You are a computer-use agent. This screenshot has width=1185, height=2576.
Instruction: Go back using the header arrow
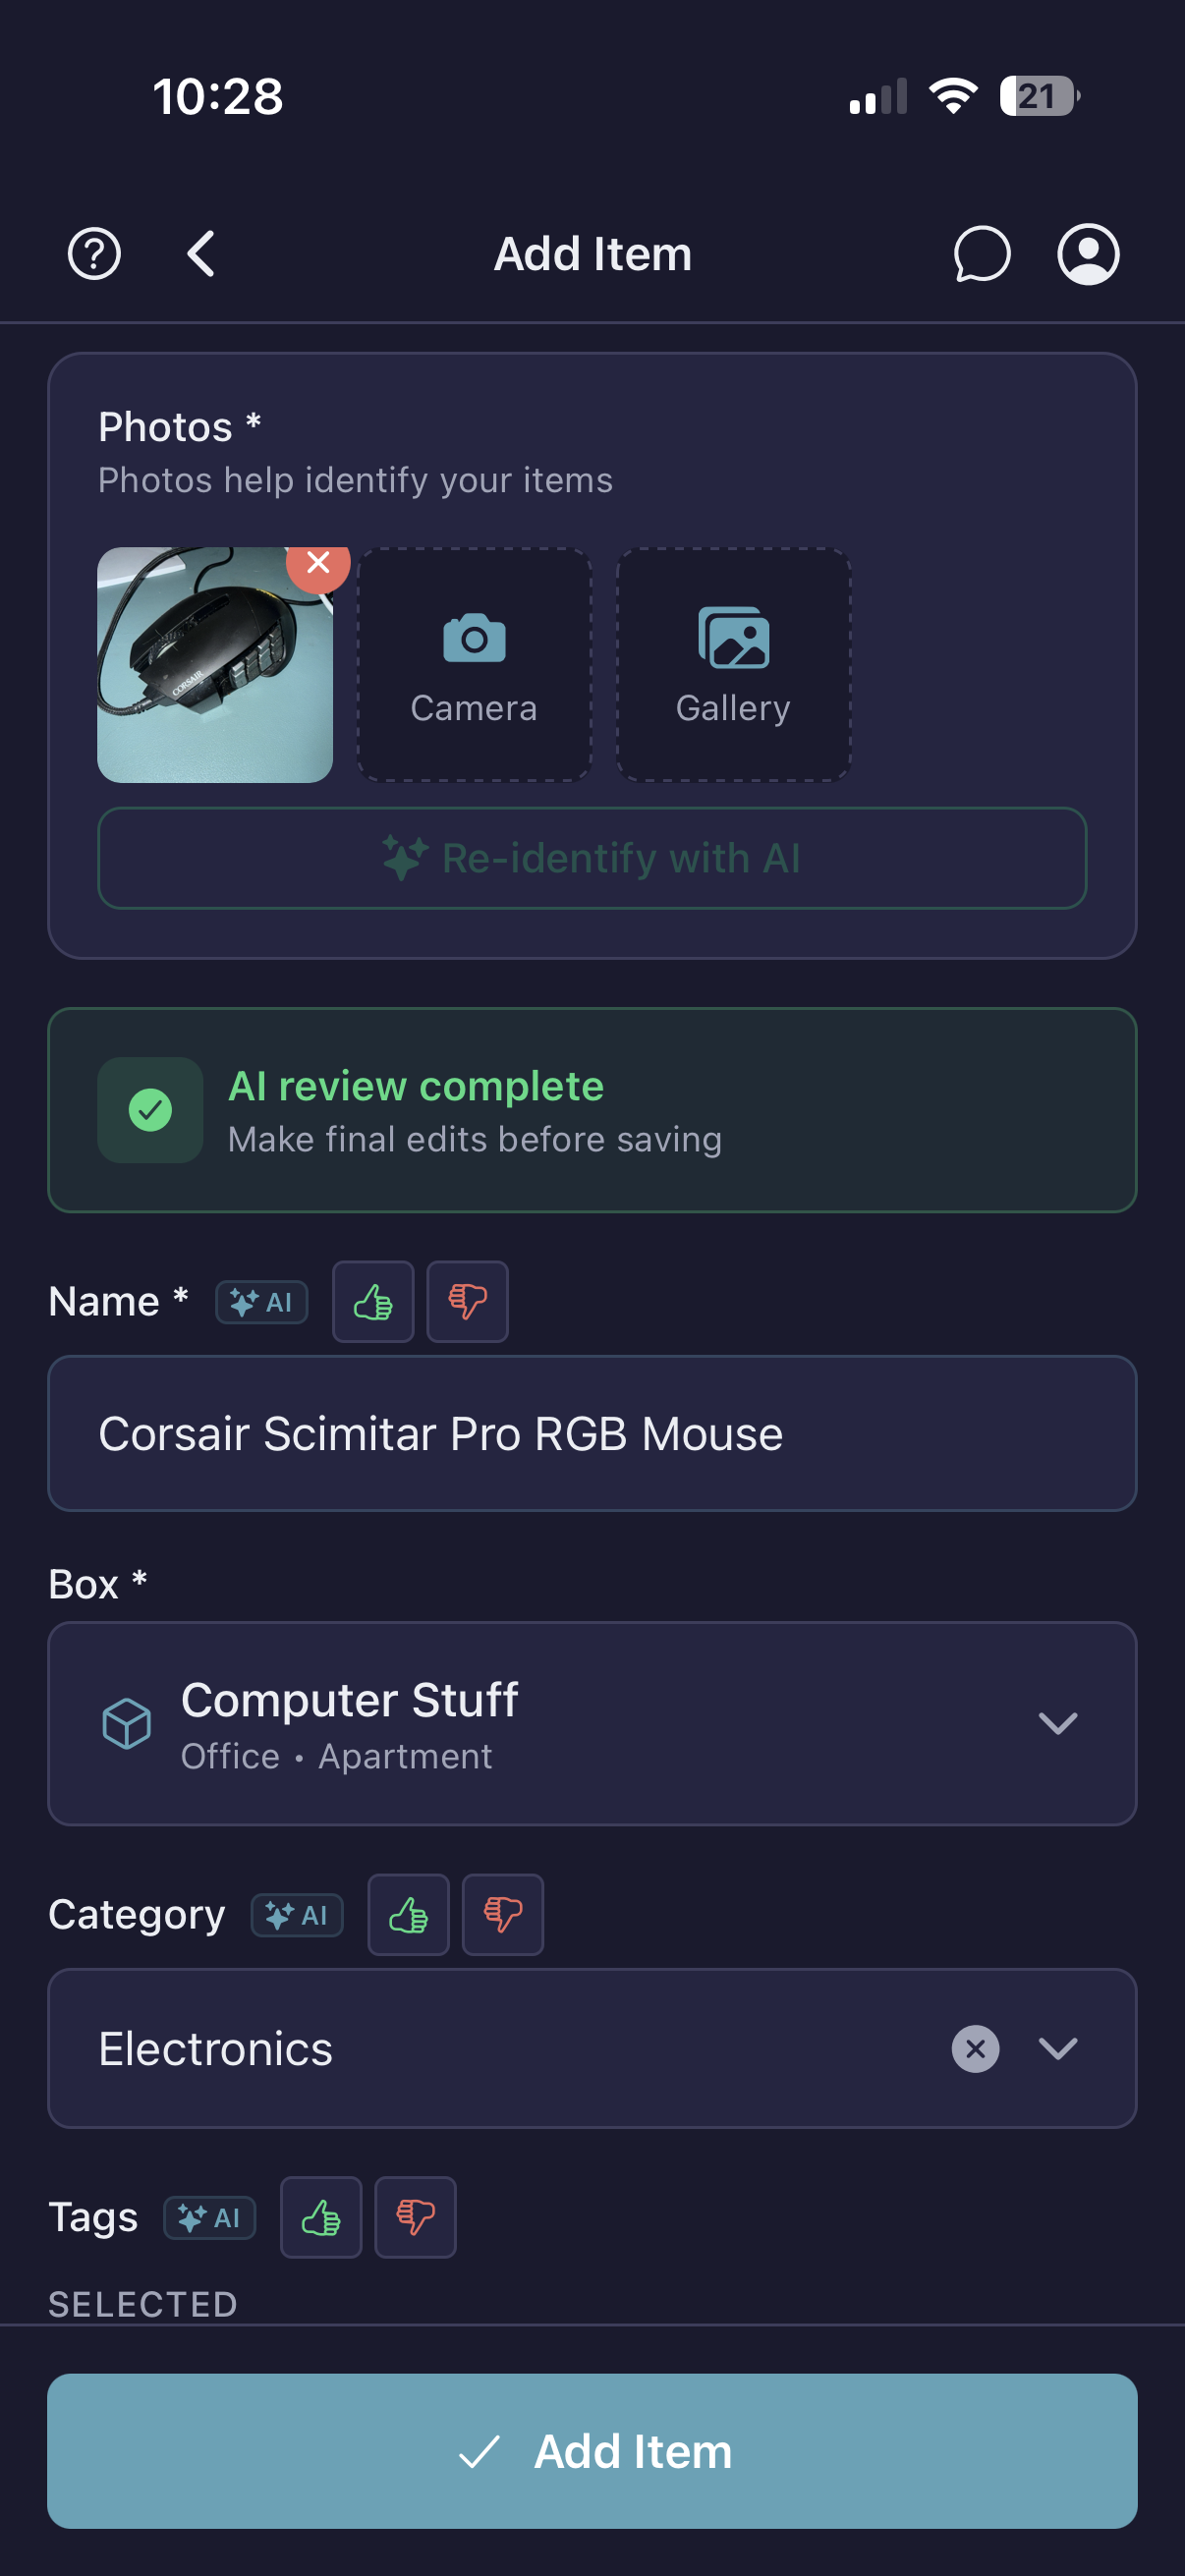201,254
